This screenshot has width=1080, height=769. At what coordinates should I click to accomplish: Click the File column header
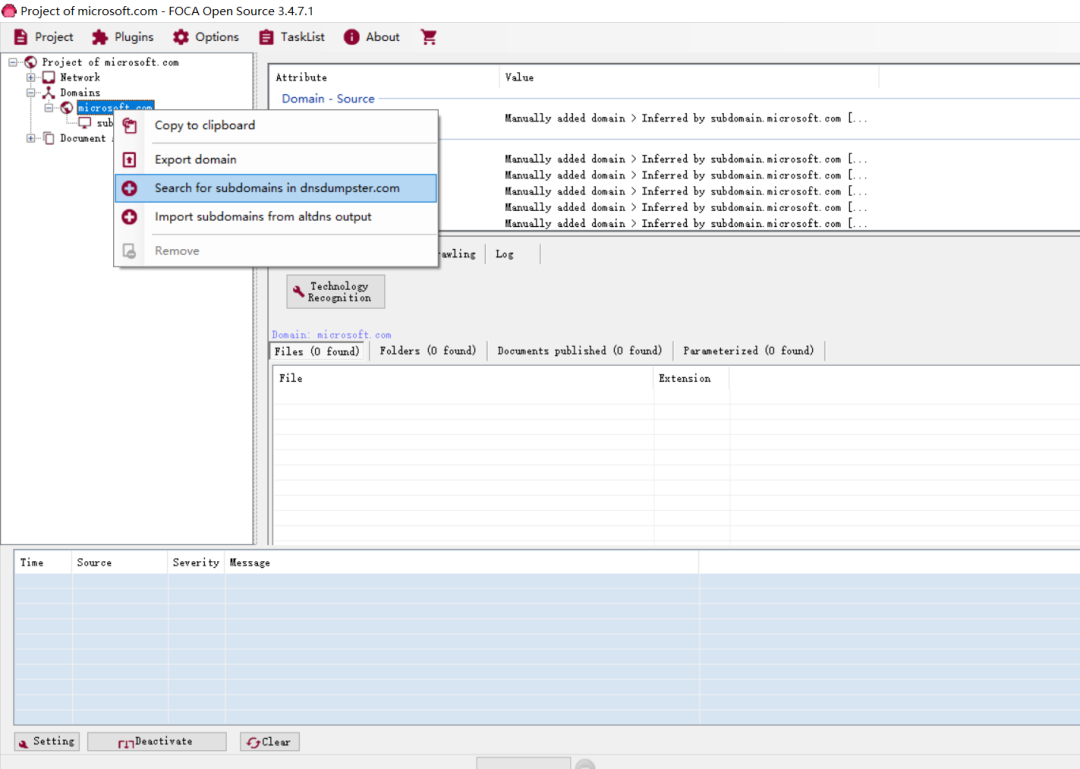tap(463, 378)
